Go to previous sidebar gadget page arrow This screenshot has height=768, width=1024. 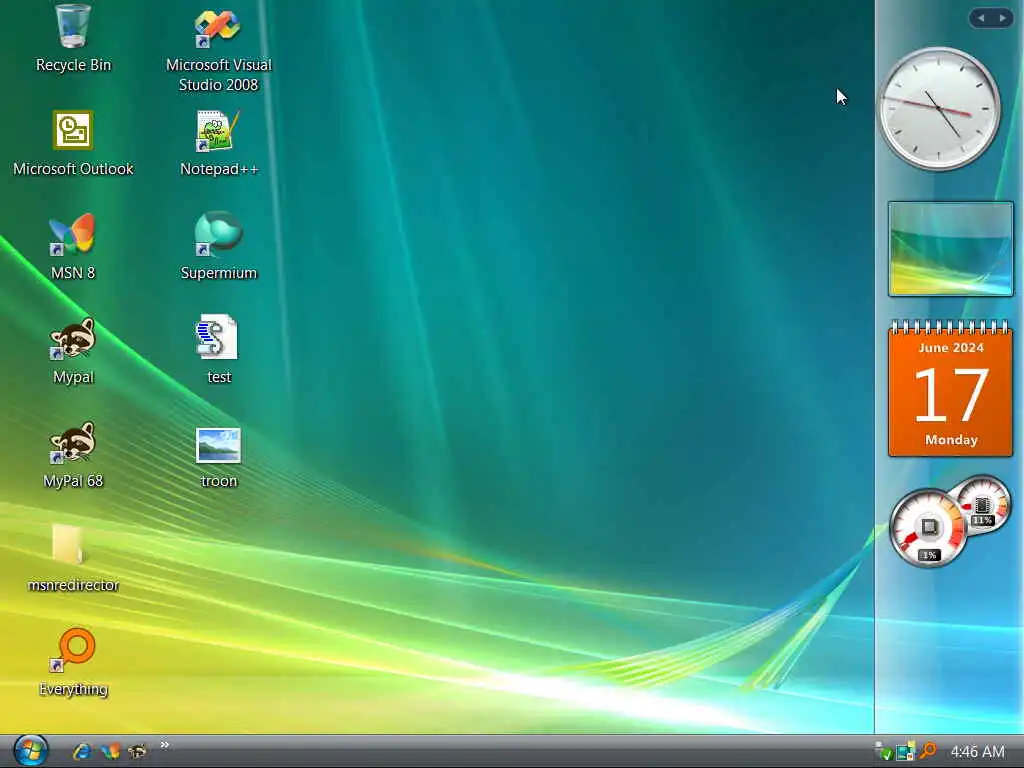coord(981,18)
